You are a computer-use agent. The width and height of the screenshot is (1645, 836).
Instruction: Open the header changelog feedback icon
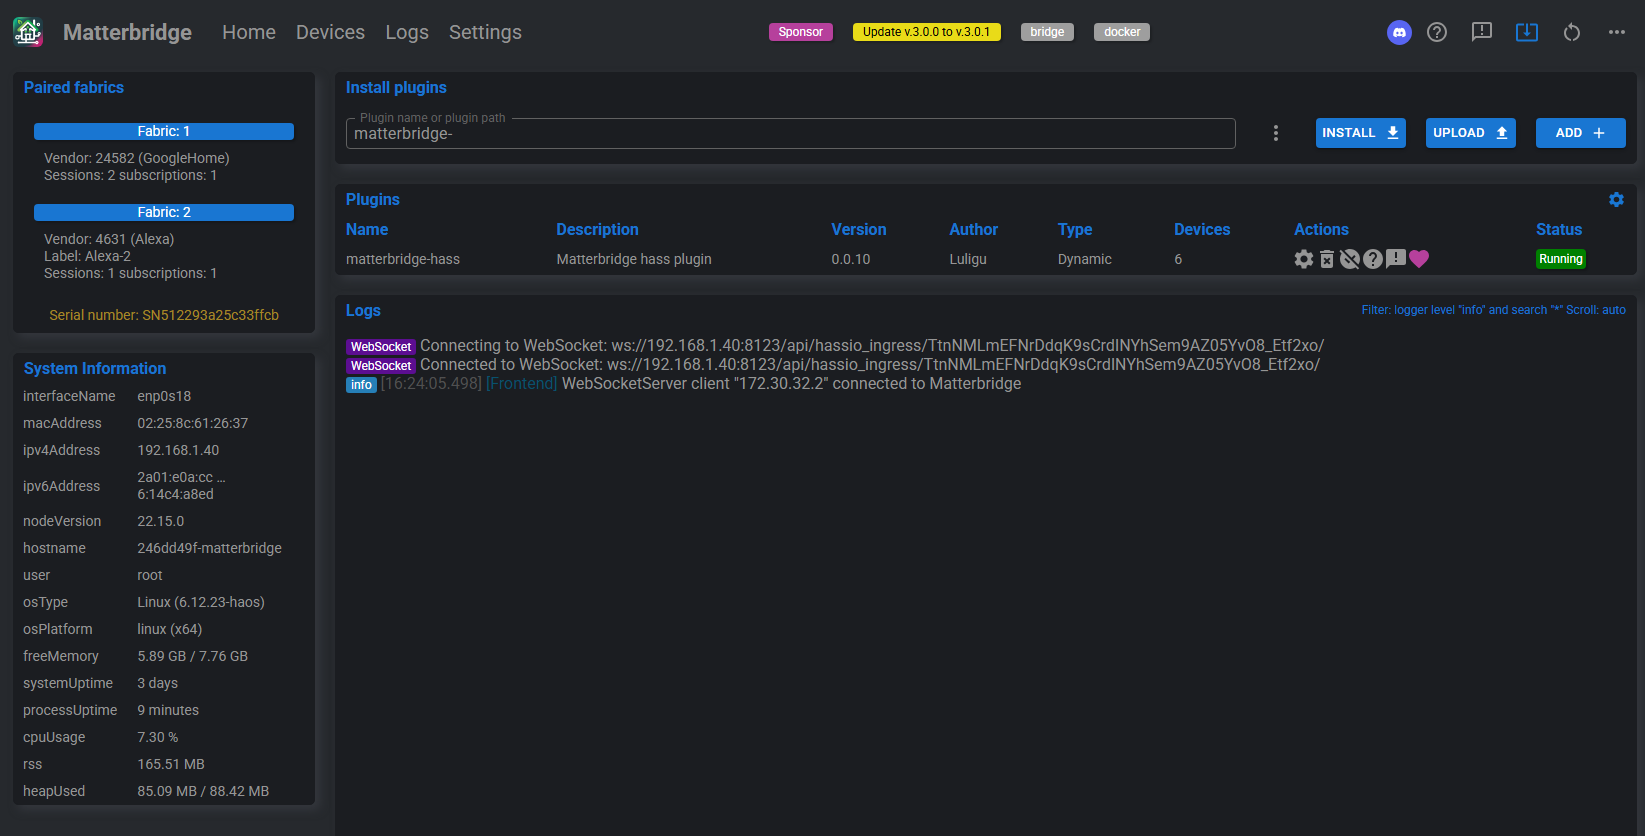[x=1482, y=32]
